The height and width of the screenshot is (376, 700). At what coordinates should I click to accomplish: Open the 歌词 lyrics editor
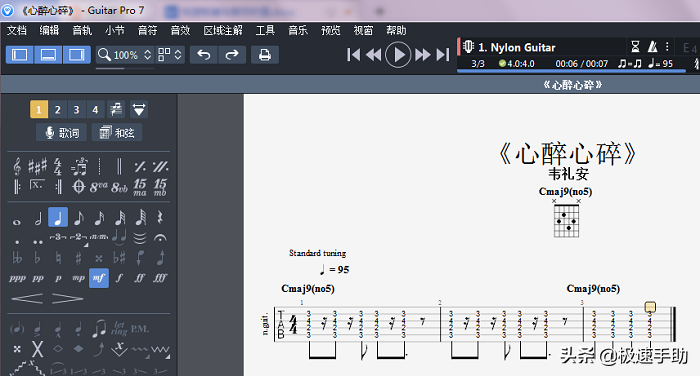[62, 133]
